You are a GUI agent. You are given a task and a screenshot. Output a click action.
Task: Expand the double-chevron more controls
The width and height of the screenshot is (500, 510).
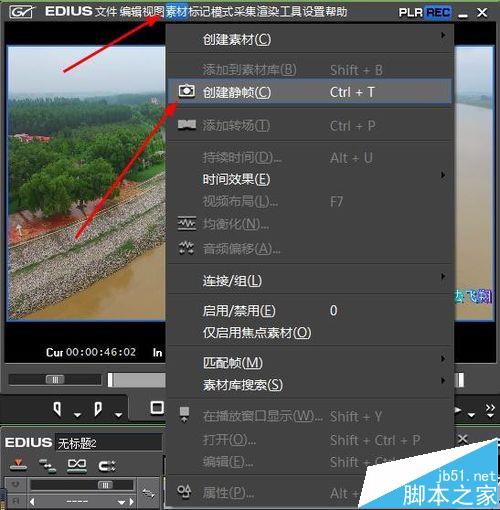point(490,411)
